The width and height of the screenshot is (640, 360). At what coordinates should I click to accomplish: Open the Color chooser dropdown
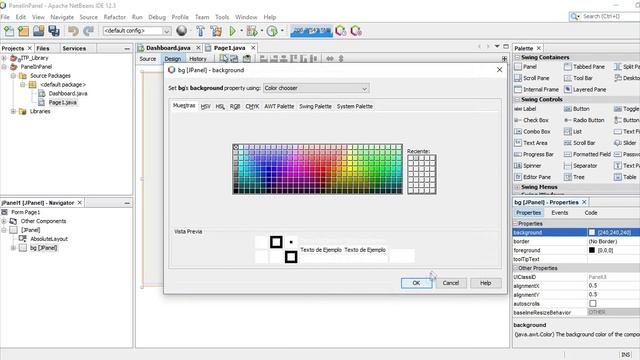[x=316, y=88]
